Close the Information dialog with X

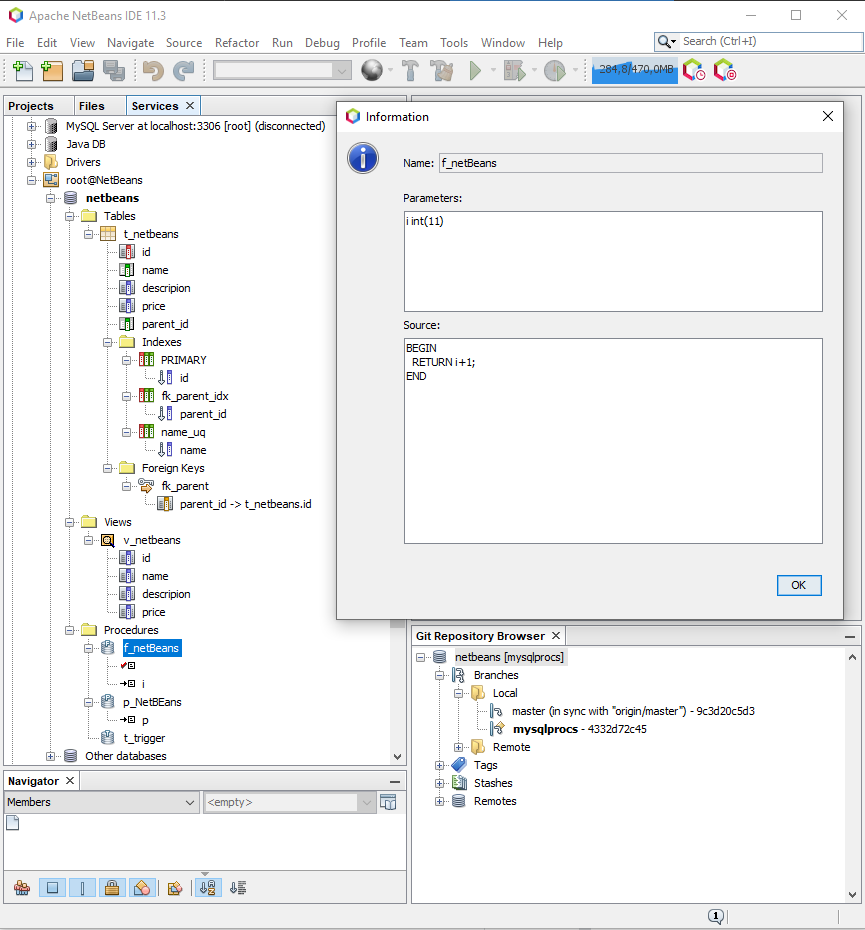(828, 116)
